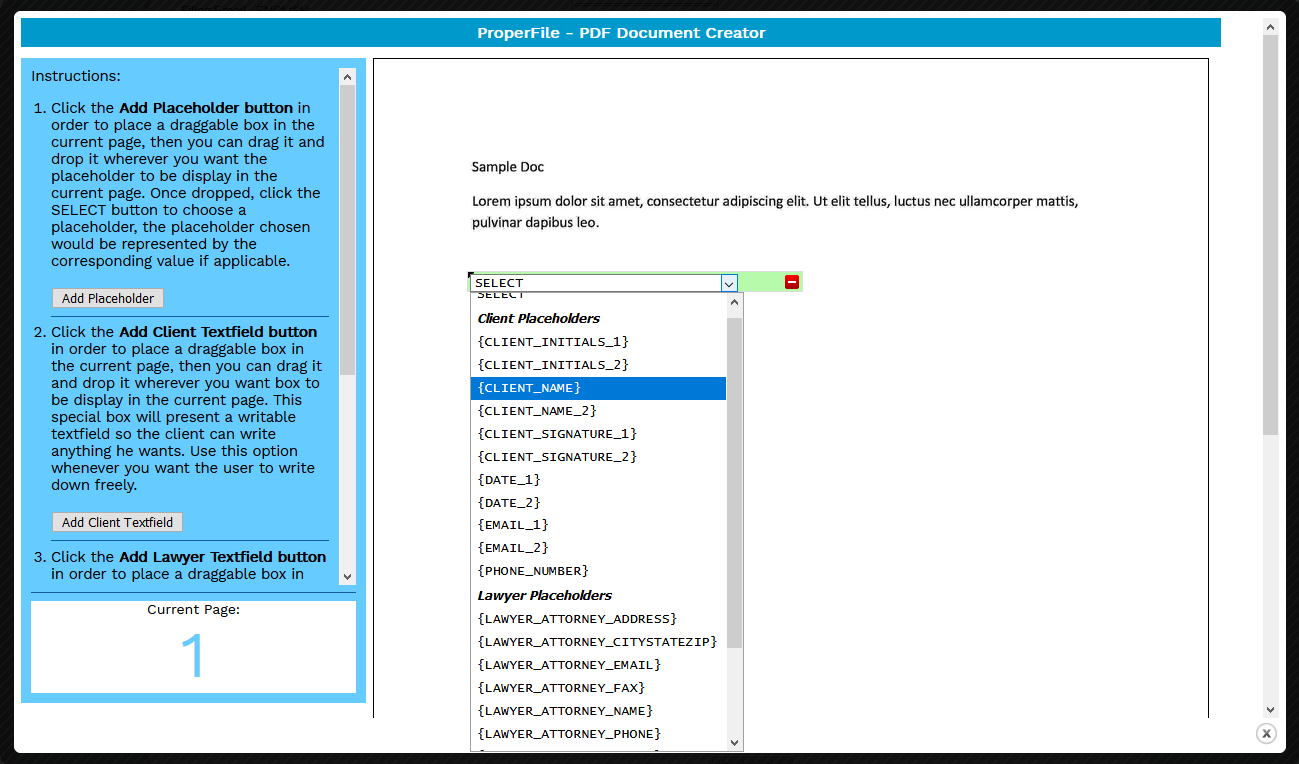Click the large page number 1
Screen dimensions: 1299x764
click(x=192, y=656)
